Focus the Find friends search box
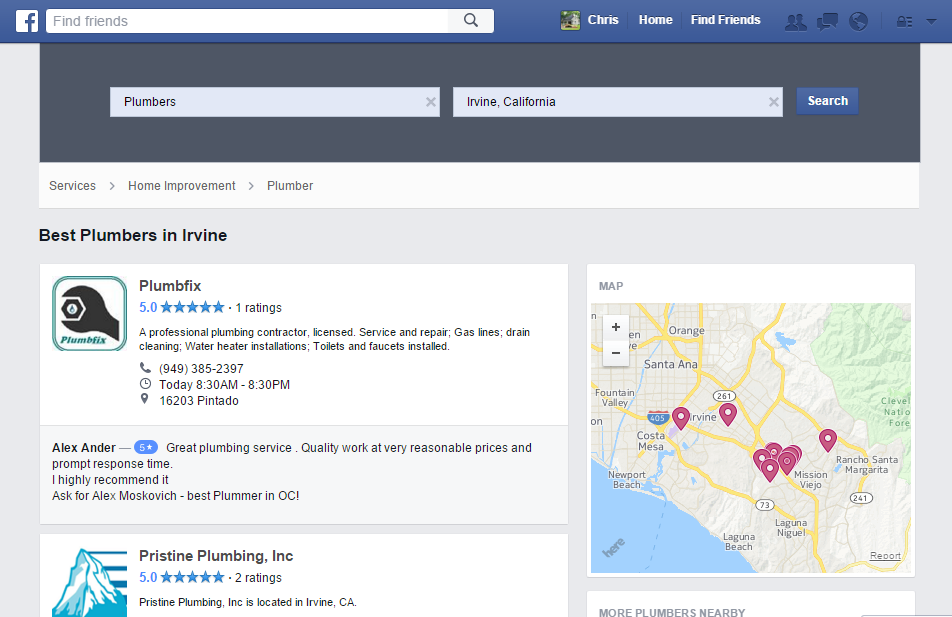This screenshot has height=617, width=952. click(247, 21)
